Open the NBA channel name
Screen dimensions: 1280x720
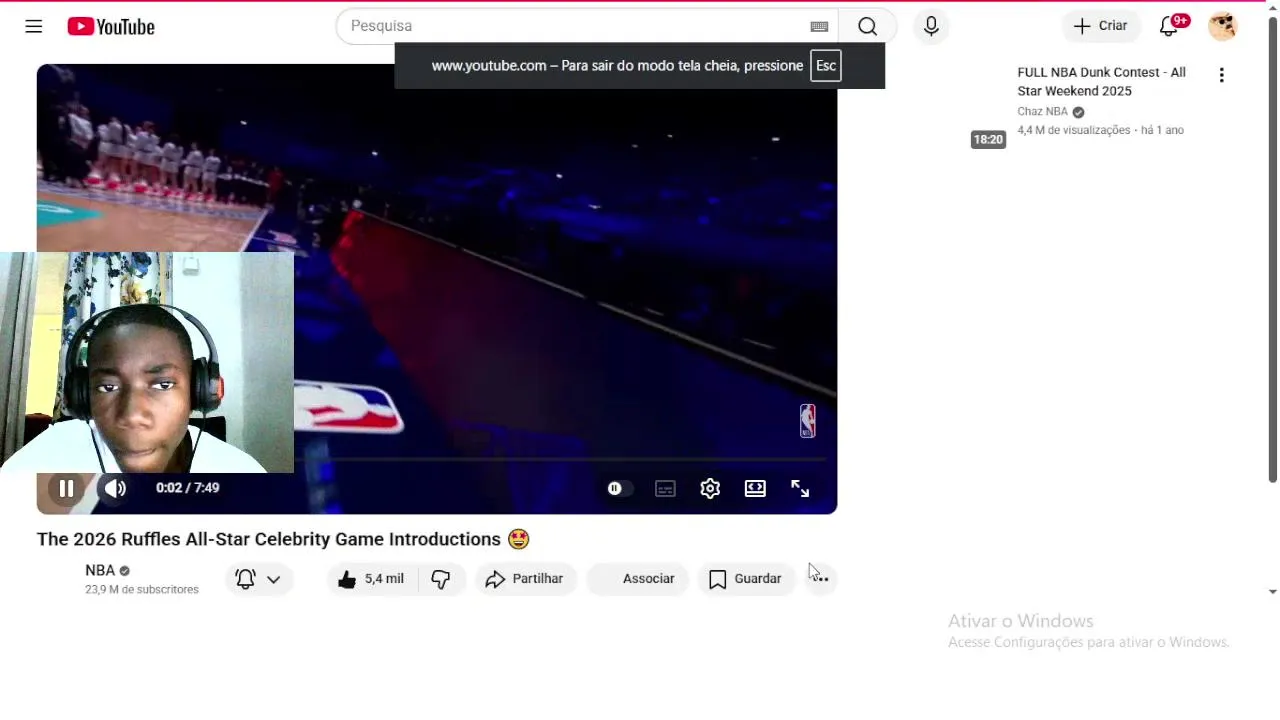click(100, 570)
